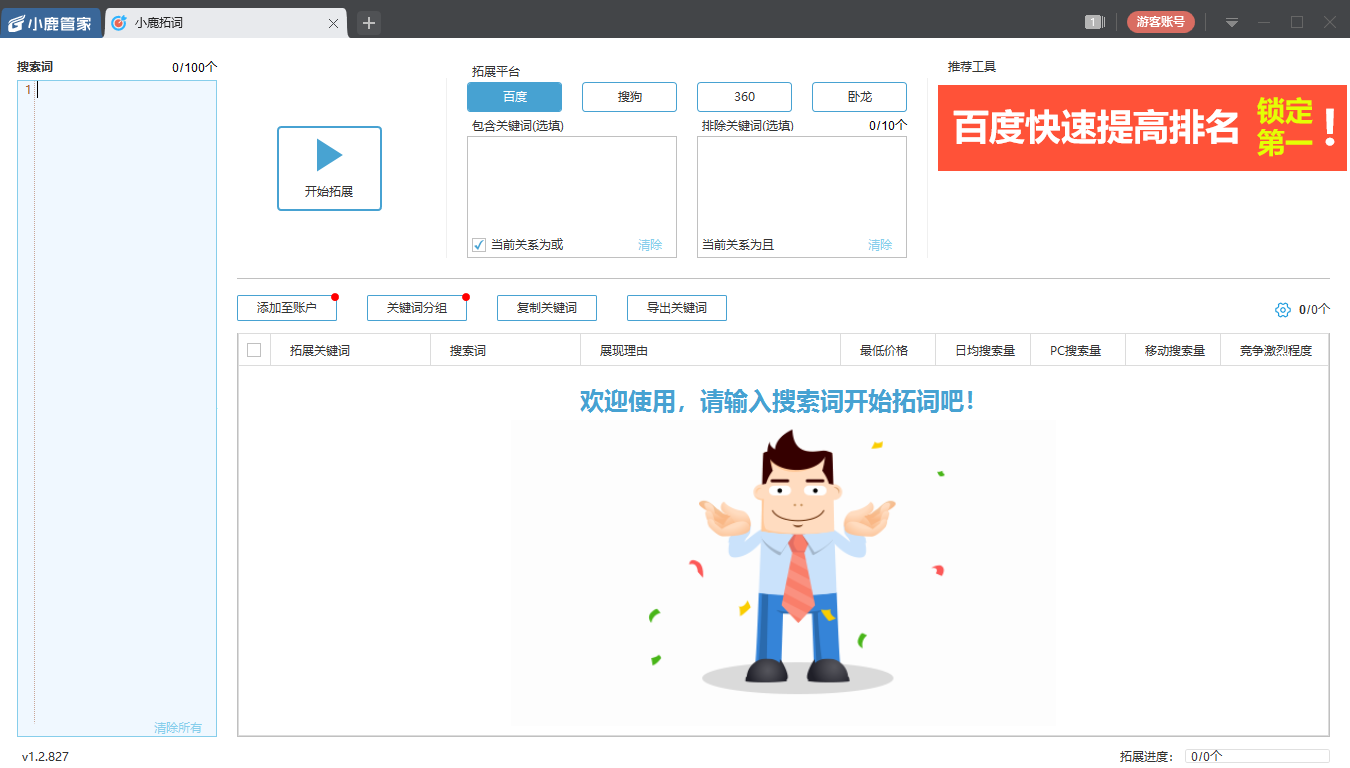The height and width of the screenshot is (768, 1350).
Task: Click the 小鹿拓词 tab favicon
Action: coord(120,22)
